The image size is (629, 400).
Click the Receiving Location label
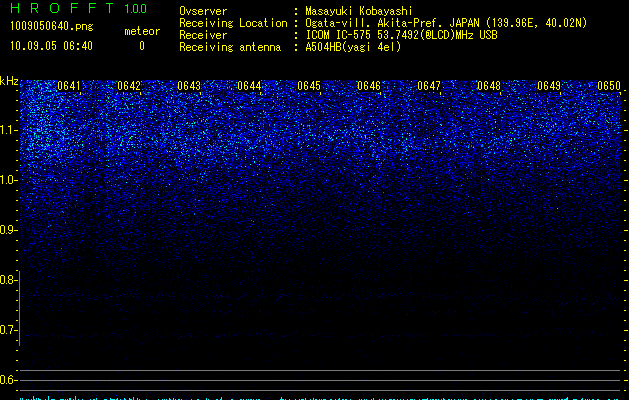[x=233, y=23]
